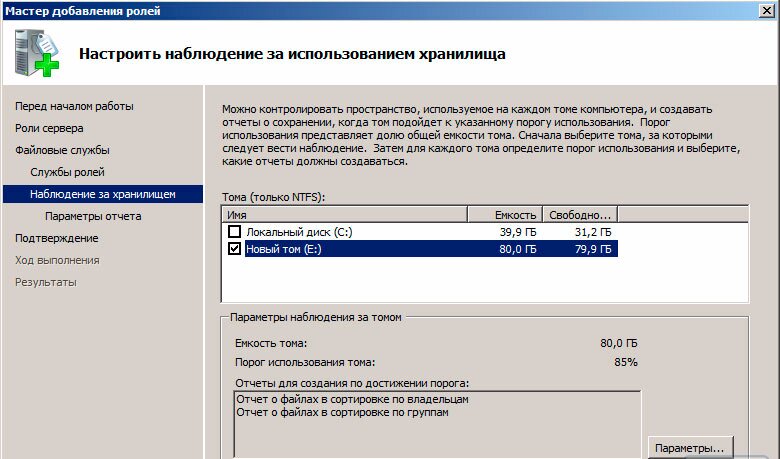Check the Локальный диск (C:) volume checkbox
This screenshot has height=459, width=780.
(x=234, y=232)
